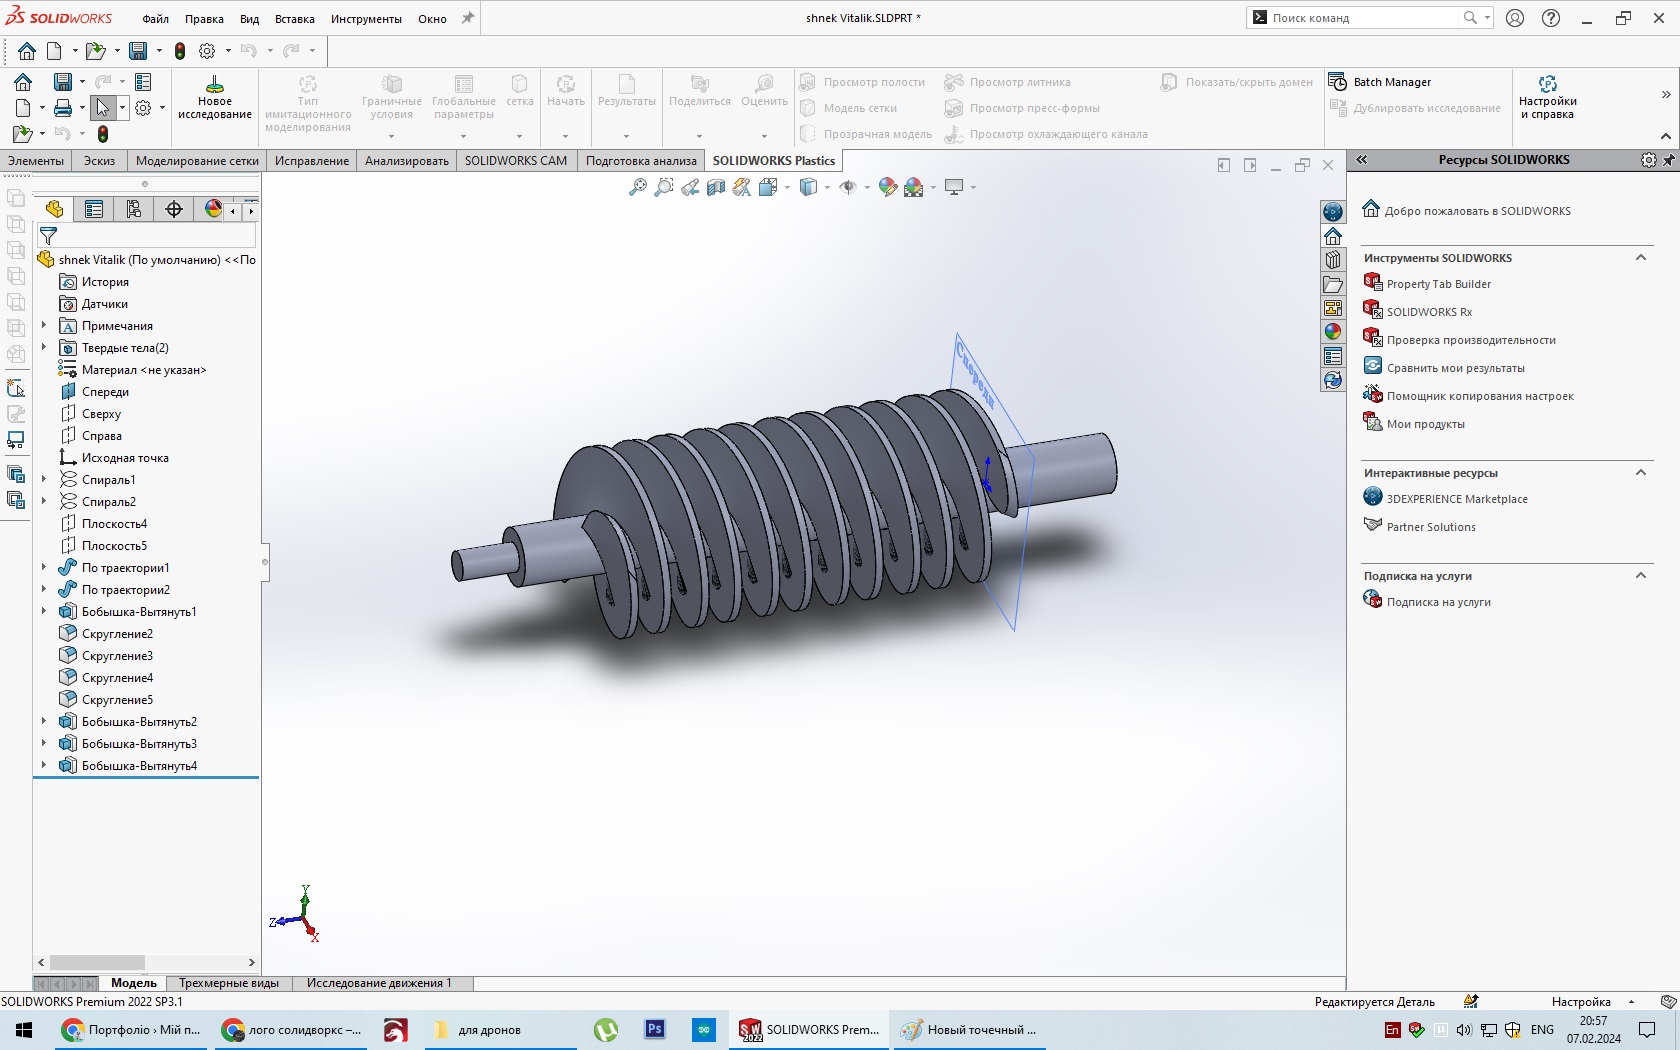Open the Исследование движения 1 tab
Viewport: 1680px width, 1050px height.
(x=379, y=983)
